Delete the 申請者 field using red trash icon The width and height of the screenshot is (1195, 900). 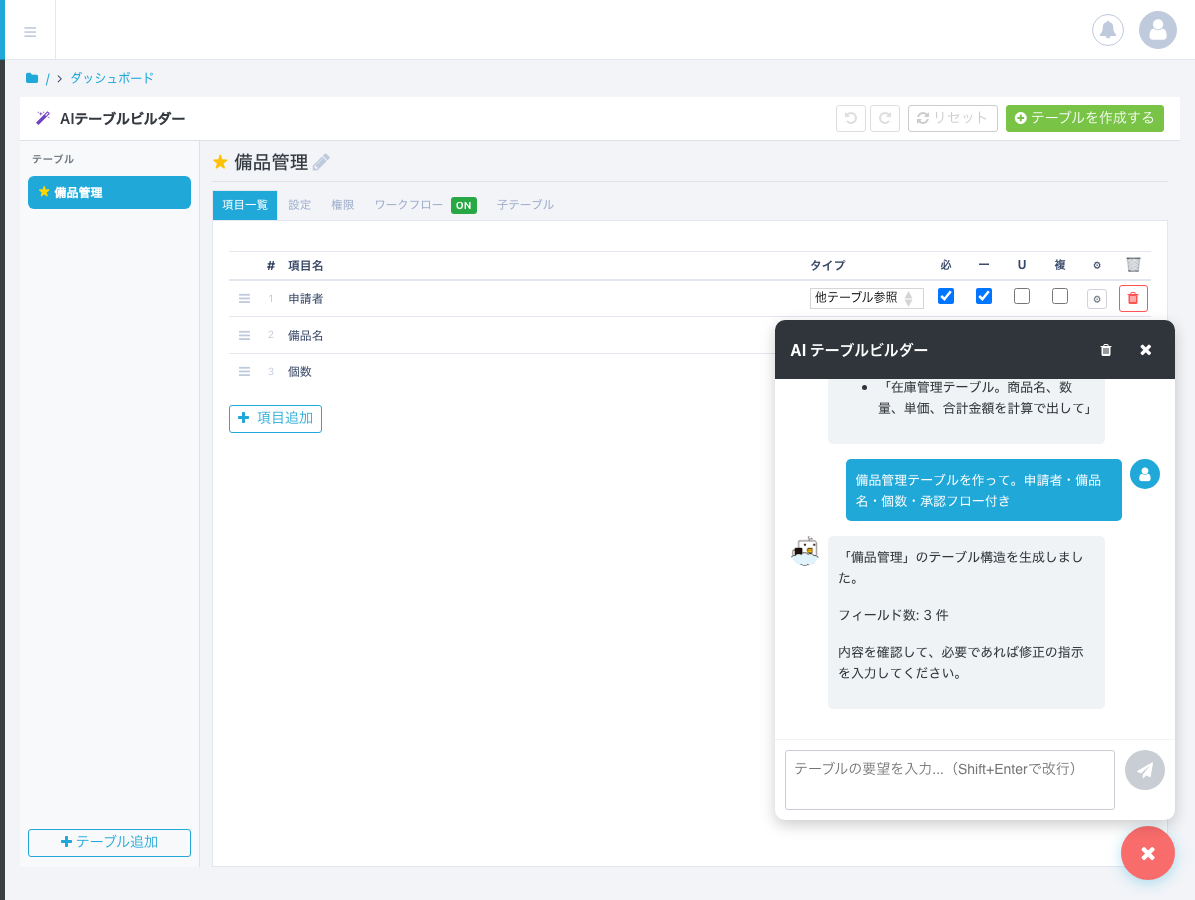(x=1132, y=298)
